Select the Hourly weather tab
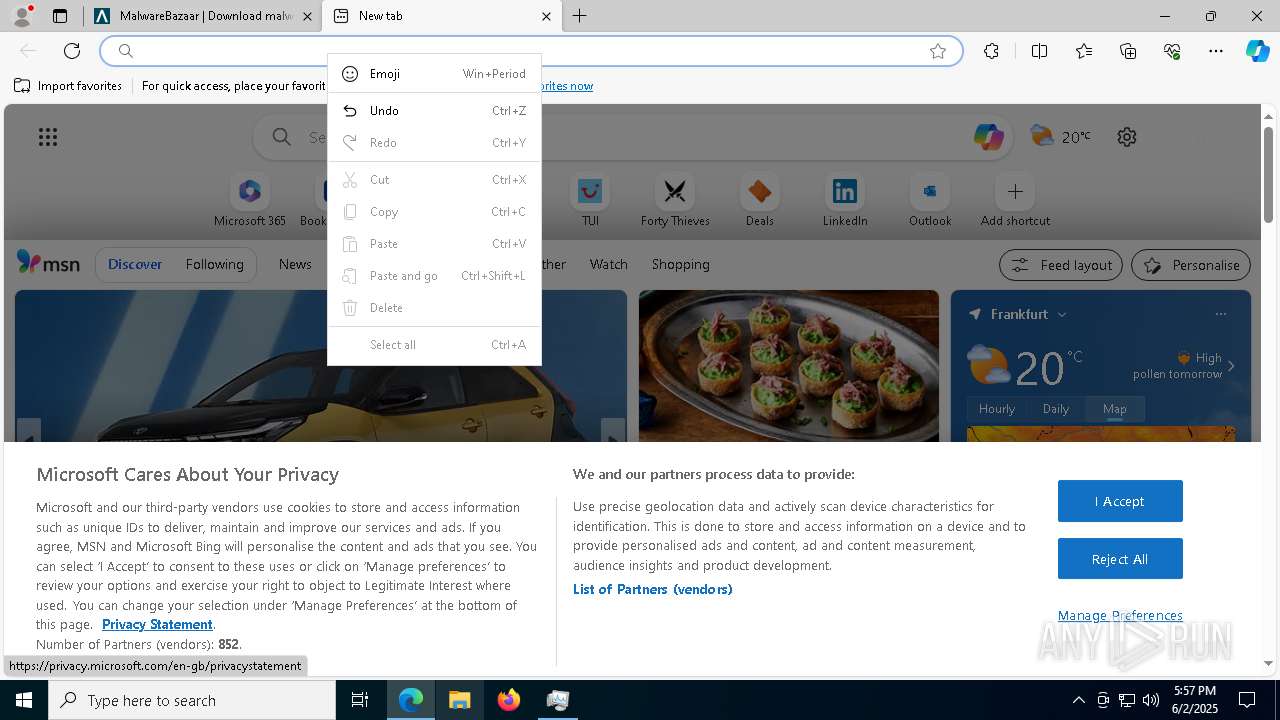Screen dimensions: 1280x720 pos(997,409)
